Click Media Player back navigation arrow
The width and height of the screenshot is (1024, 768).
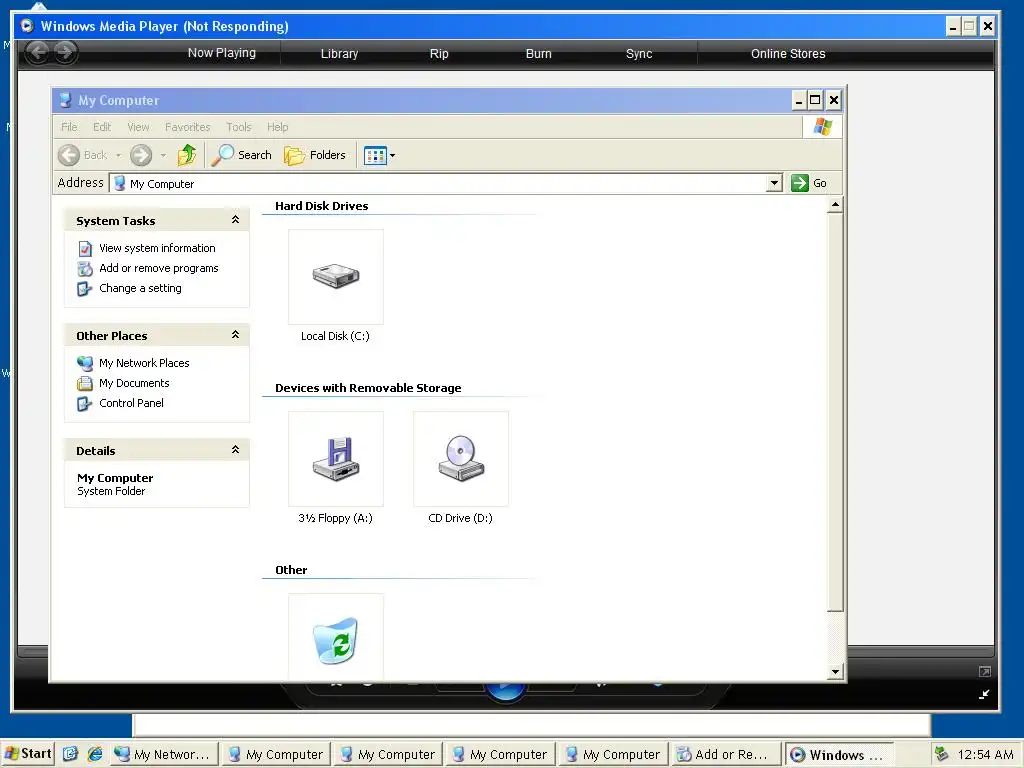38,52
